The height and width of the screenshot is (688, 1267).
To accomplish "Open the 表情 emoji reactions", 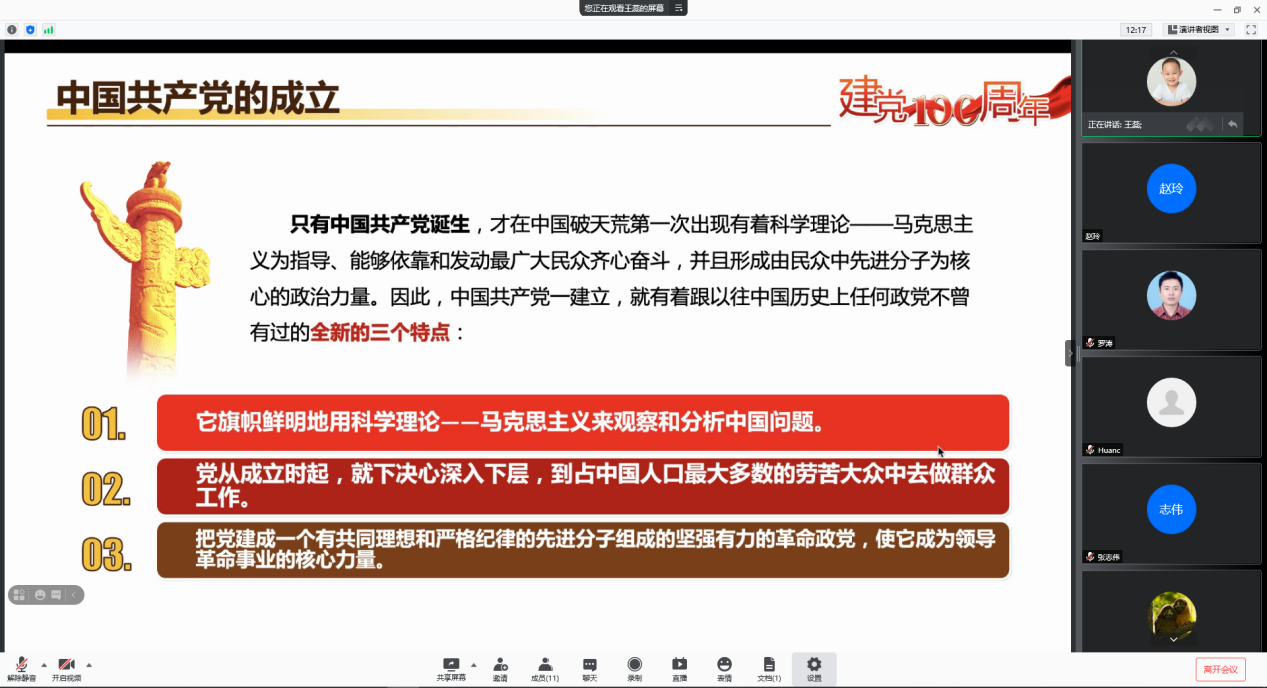I will click(x=724, y=666).
